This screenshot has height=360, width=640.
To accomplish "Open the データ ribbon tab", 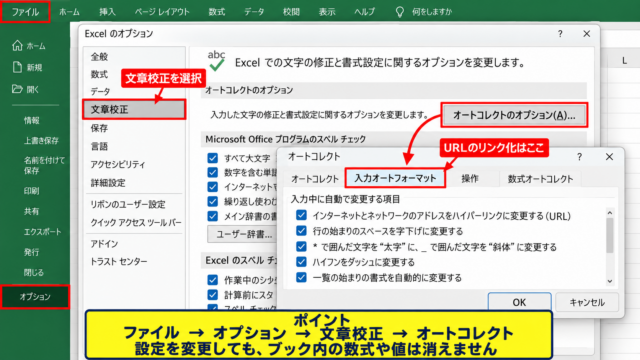I will pyautogui.click(x=254, y=12).
